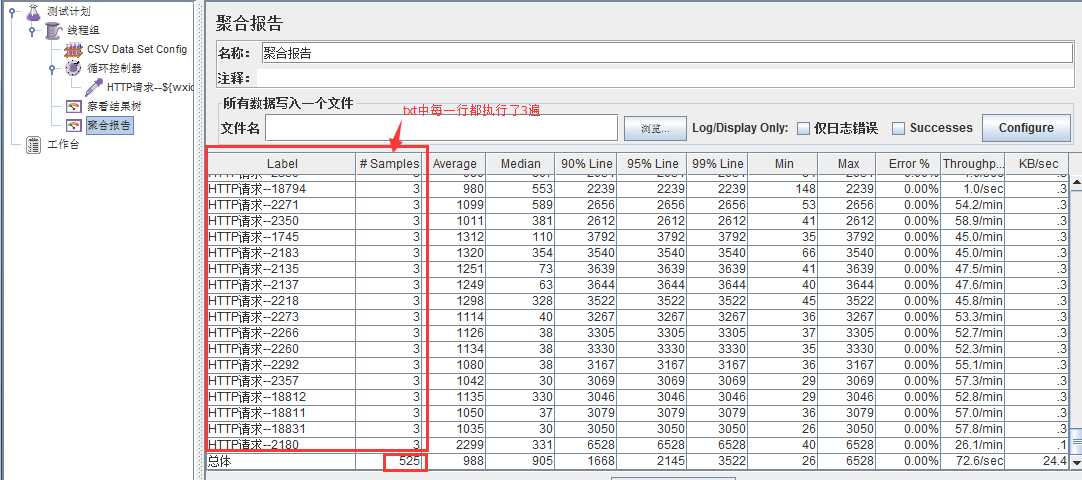Select 工作台 in the tree
Image resolution: width=1082 pixels, height=480 pixels.
pos(64,145)
